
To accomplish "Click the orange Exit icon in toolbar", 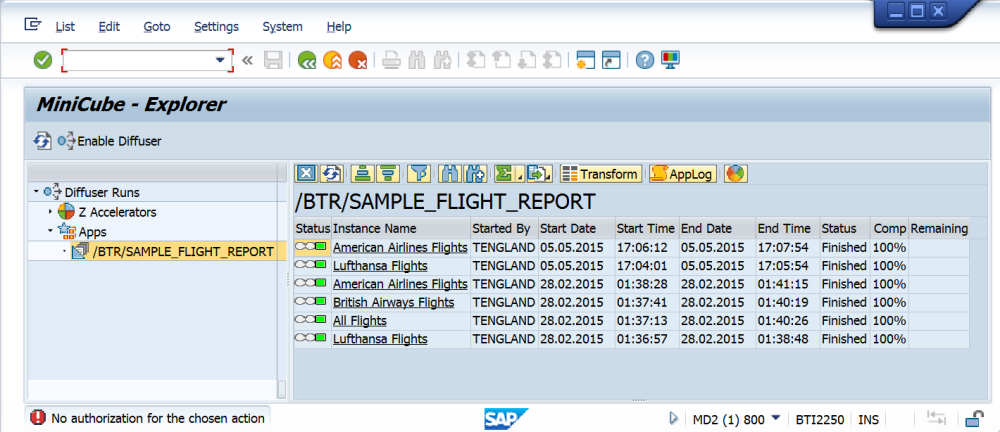I will (332, 60).
